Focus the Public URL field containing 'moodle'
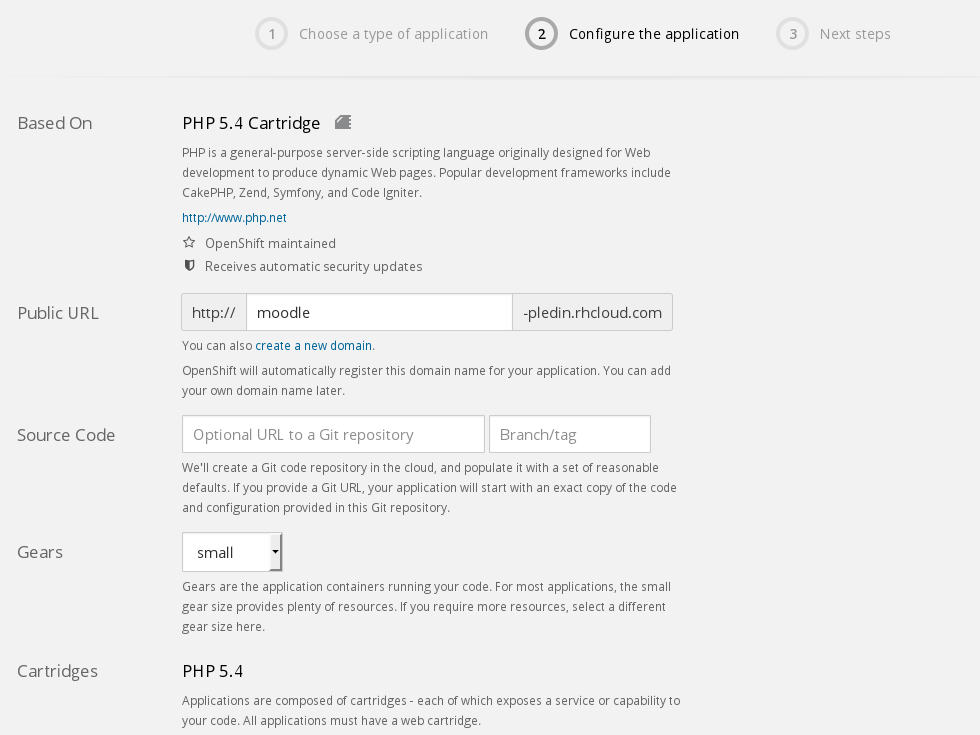 point(379,312)
